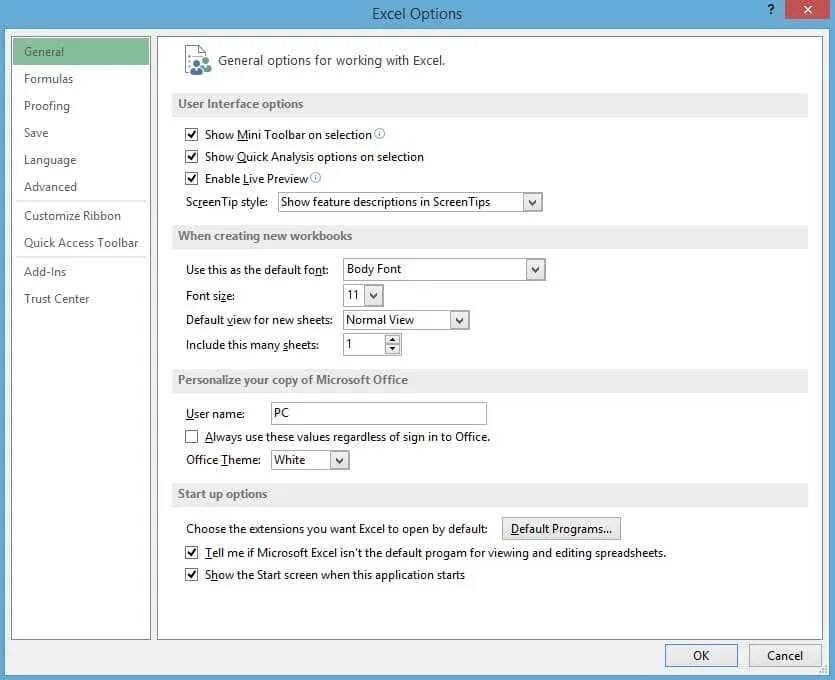Open Default view for new sheets dropdown
Screen dimensions: 835x680
pos(459,320)
